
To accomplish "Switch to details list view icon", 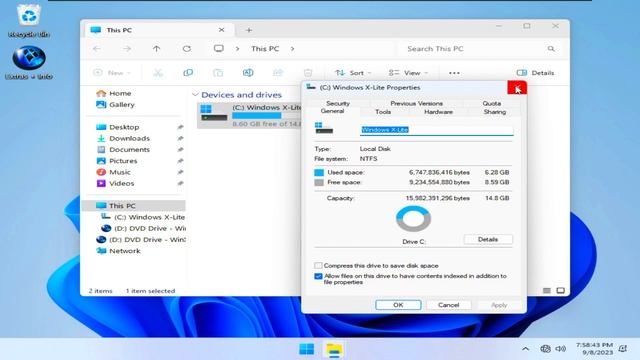I will click(547, 291).
